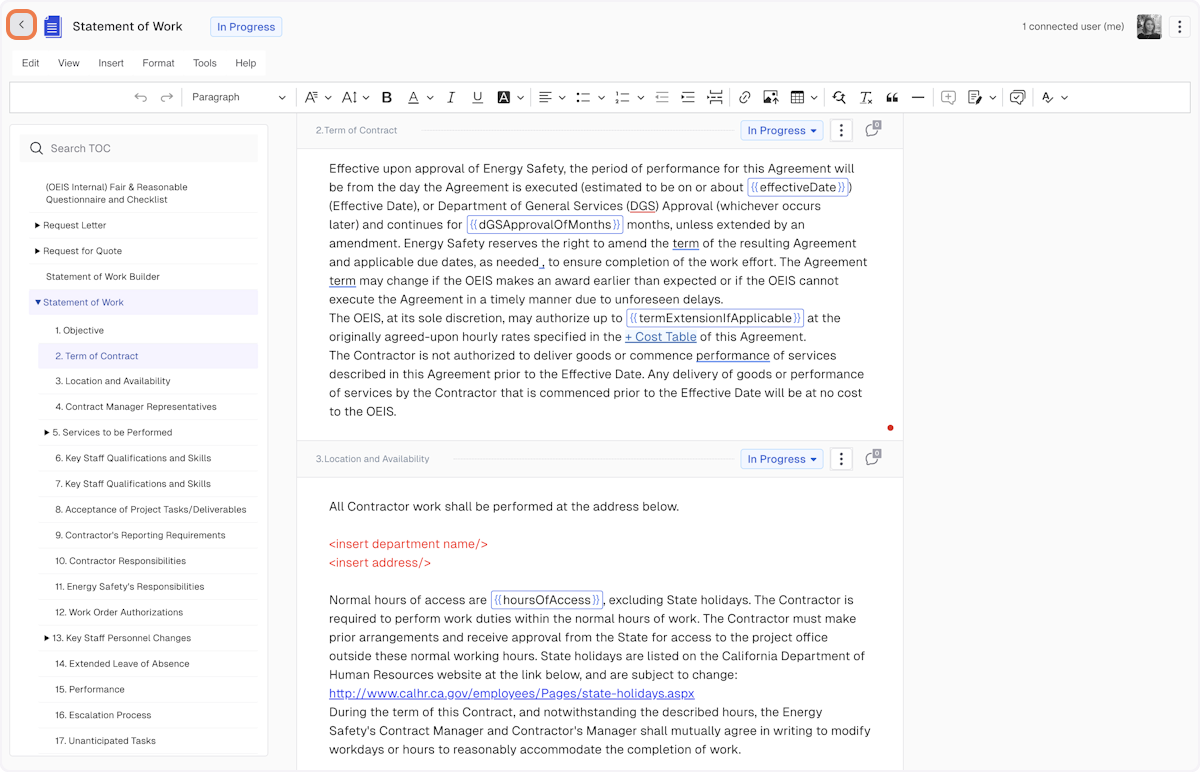Toggle underline formatting
1200x772 pixels.
pos(477,97)
